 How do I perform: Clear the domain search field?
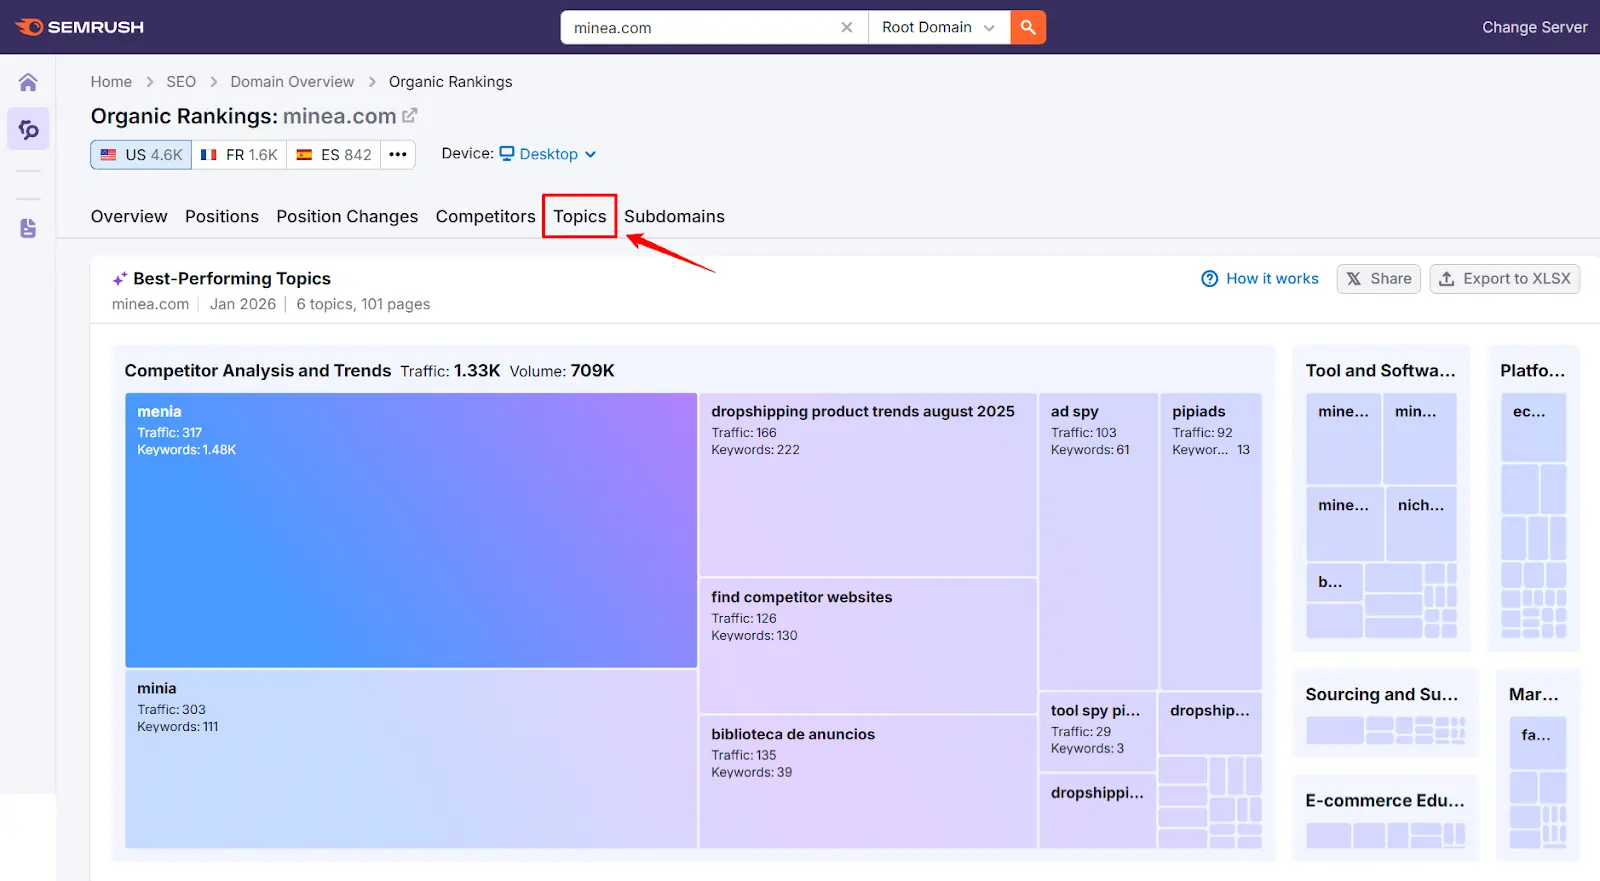tap(846, 27)
